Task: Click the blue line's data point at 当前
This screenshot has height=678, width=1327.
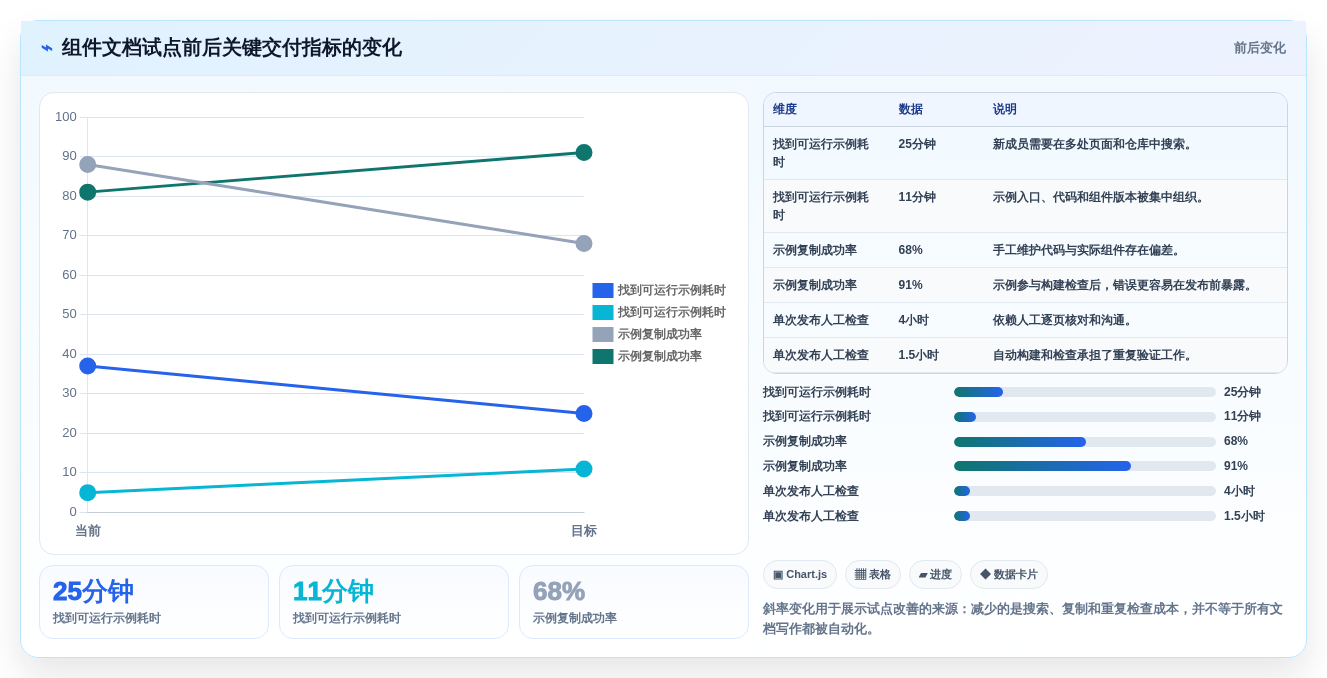Action: pyautogui.click(x=88, y=366)
